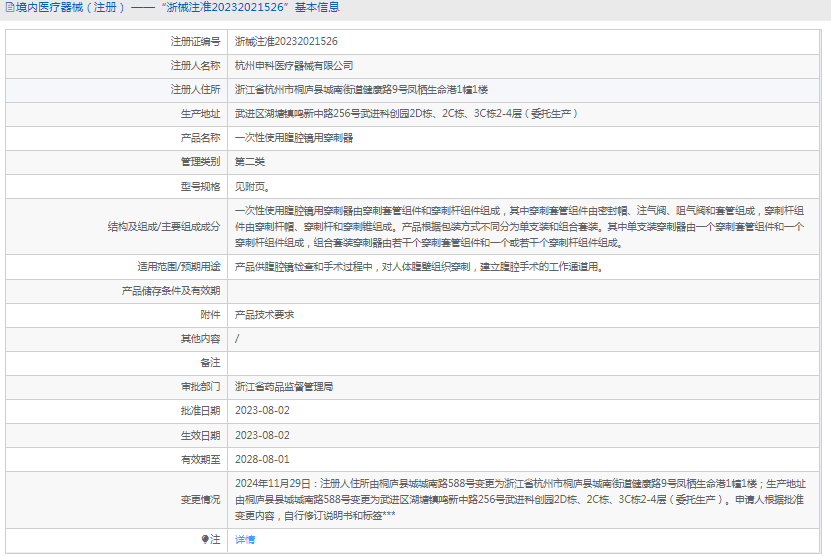831x556 pixels.
Task: Click the 注册人住所 address value
Action: pyautogui.click(x=361, y=90)
